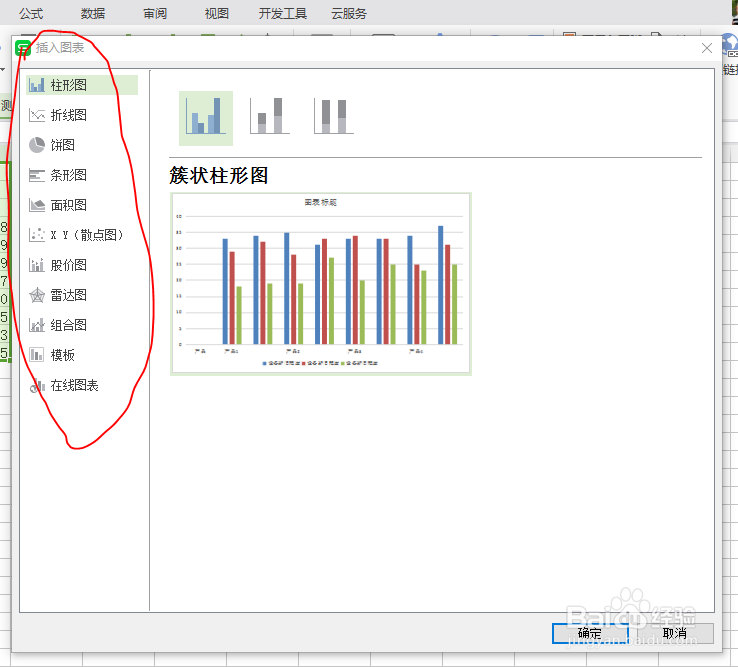Close the 插入图表 dialog
Viewport: 738px width, 667px height.
(706, 48)
